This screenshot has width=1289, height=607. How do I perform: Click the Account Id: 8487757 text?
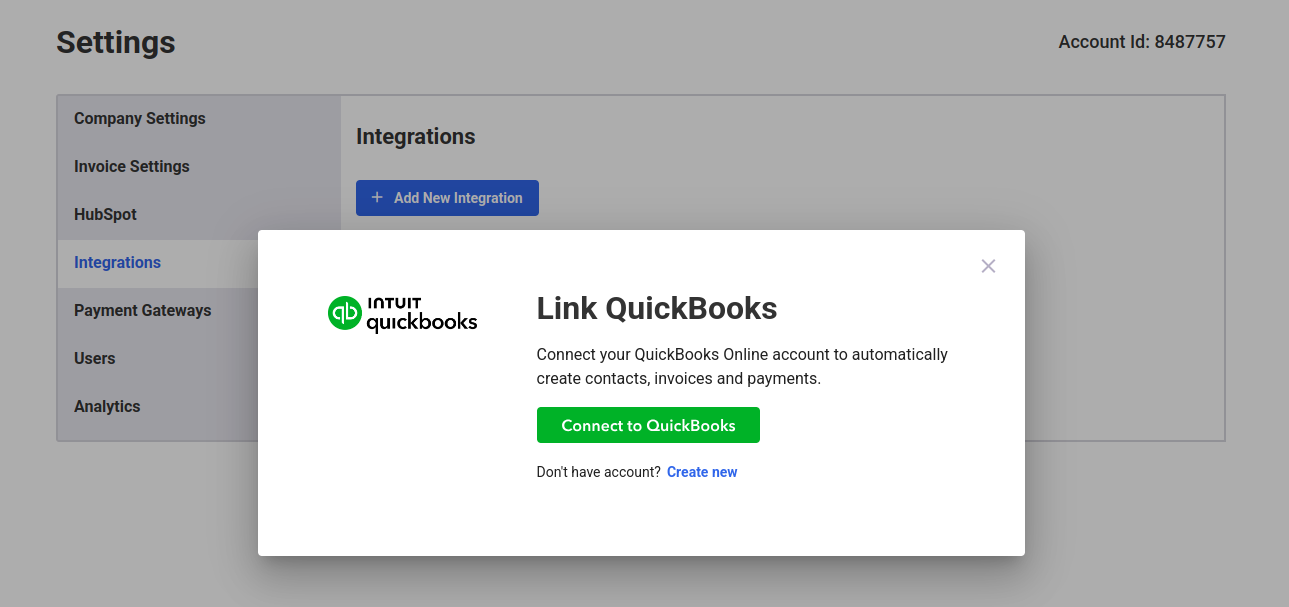tap(1142, 42)
